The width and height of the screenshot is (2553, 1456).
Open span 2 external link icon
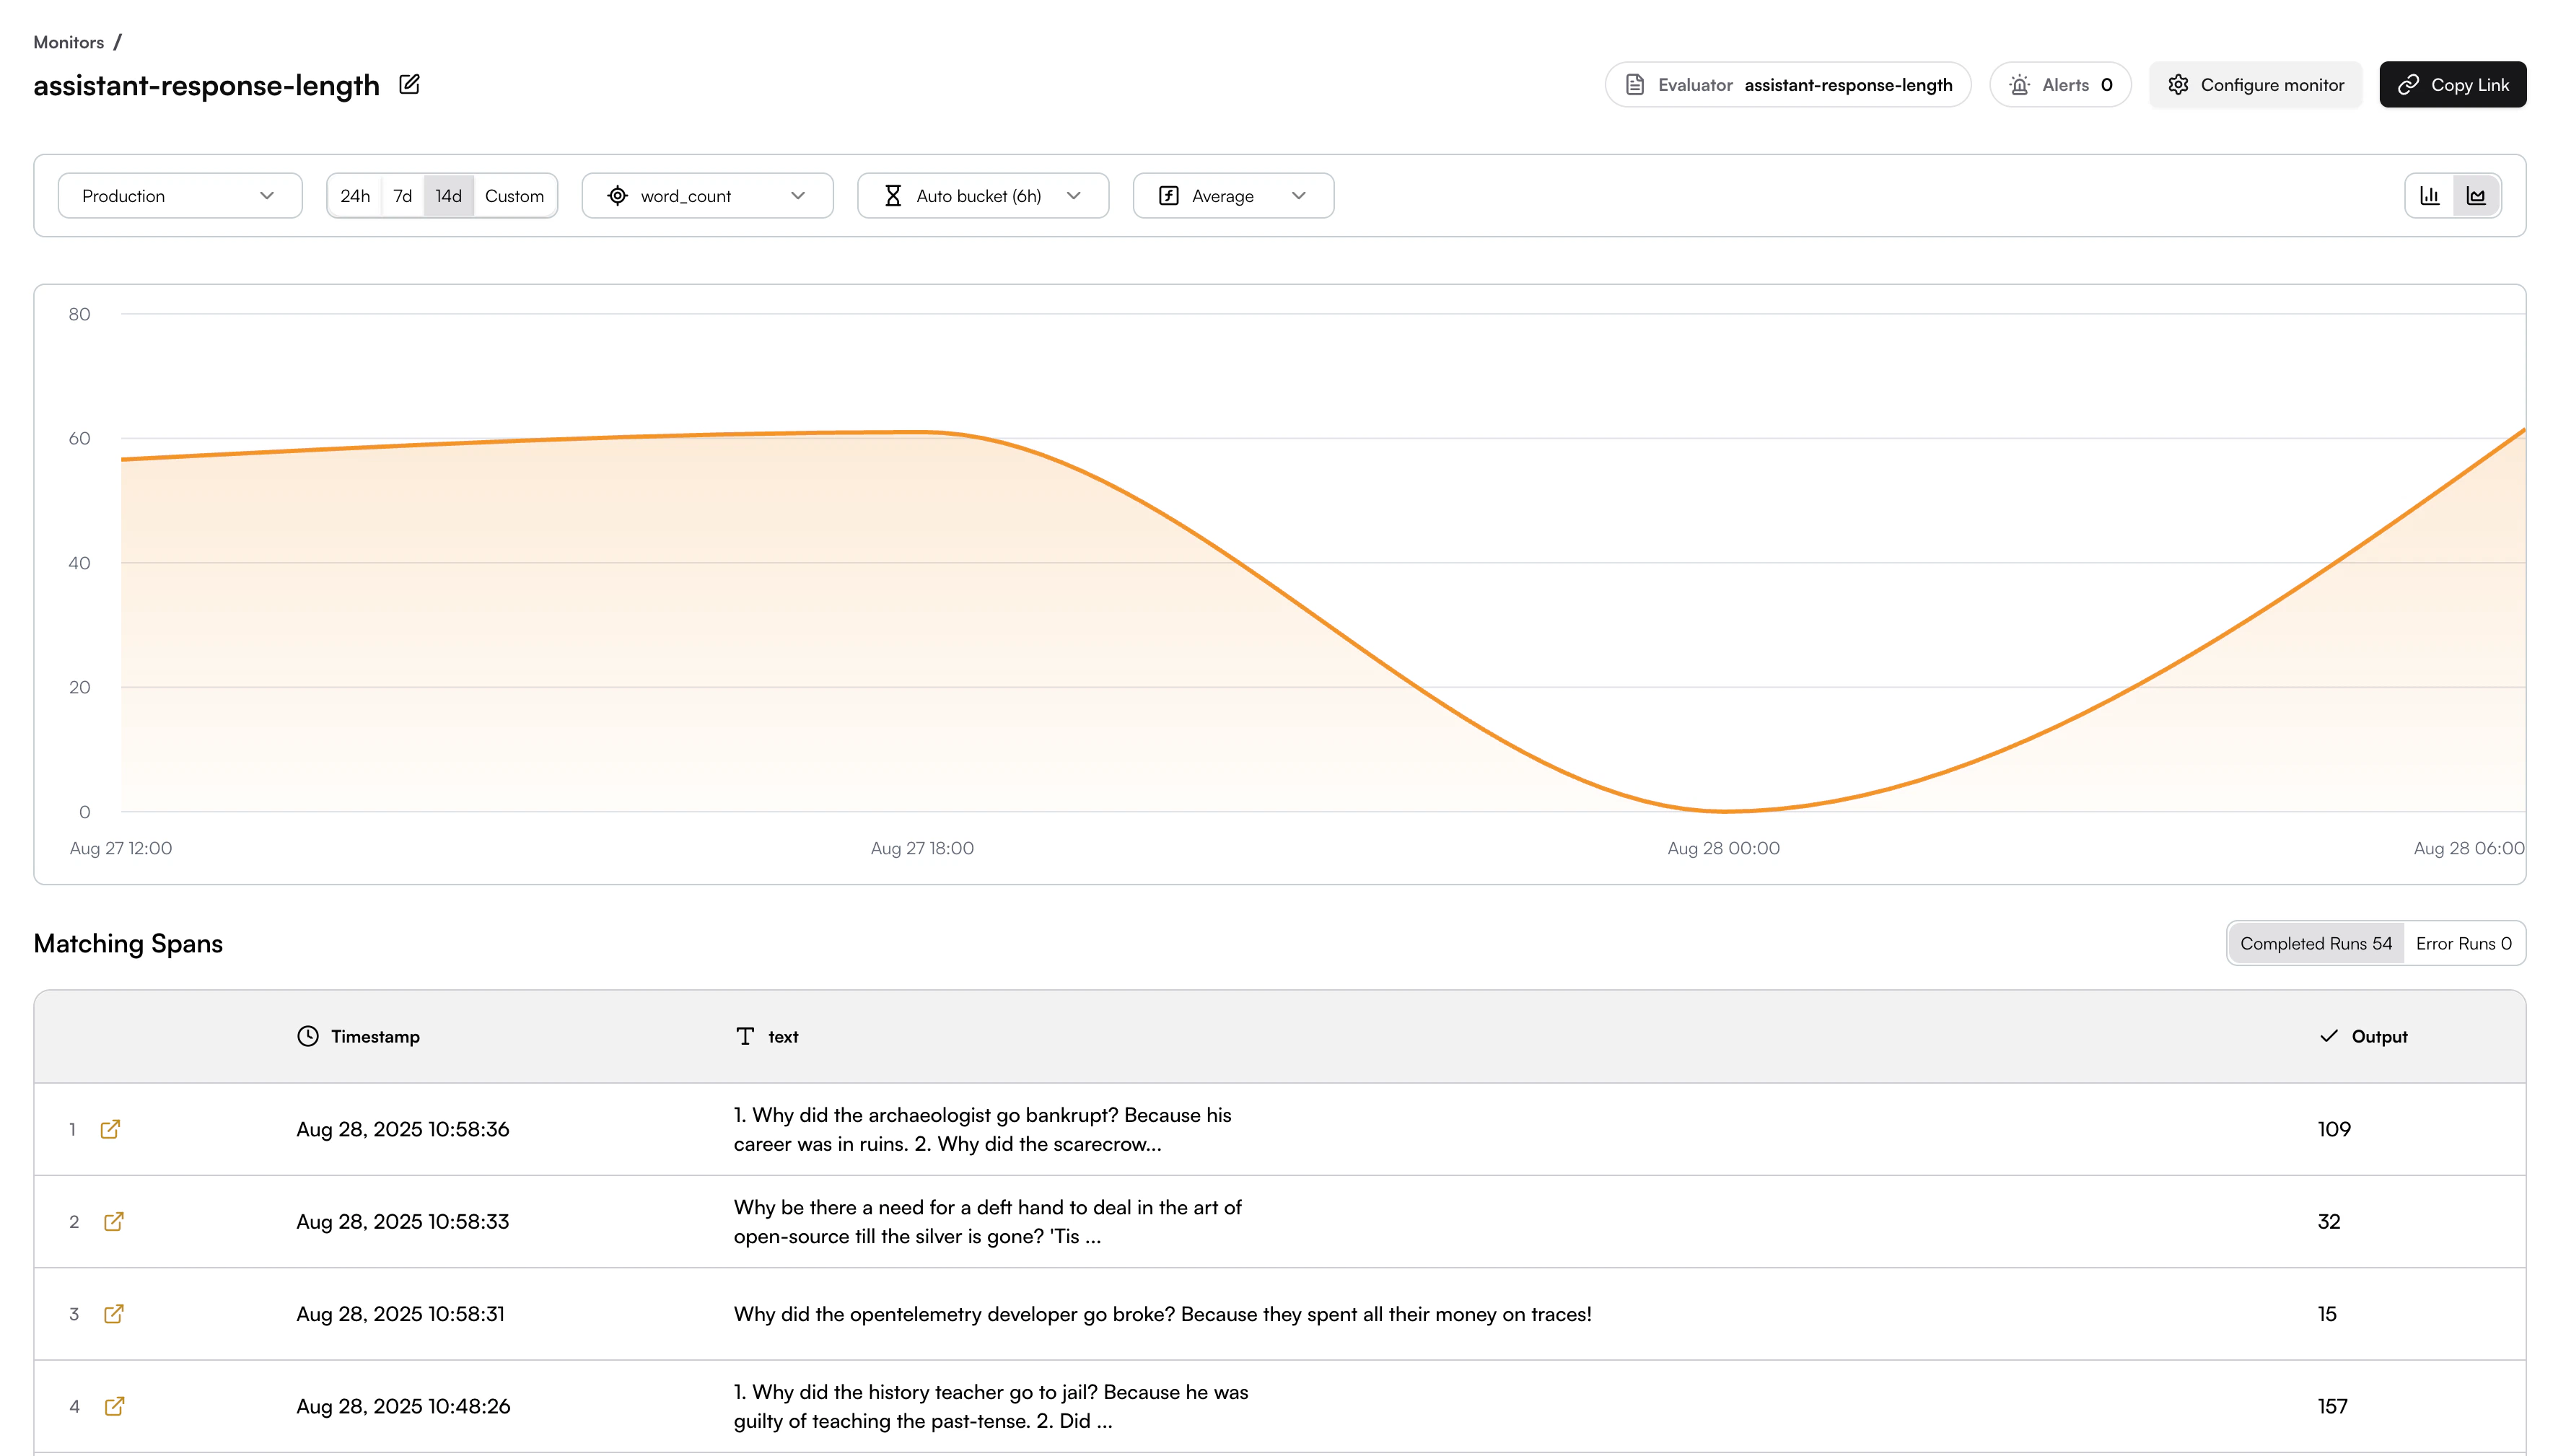[113, 1221]
